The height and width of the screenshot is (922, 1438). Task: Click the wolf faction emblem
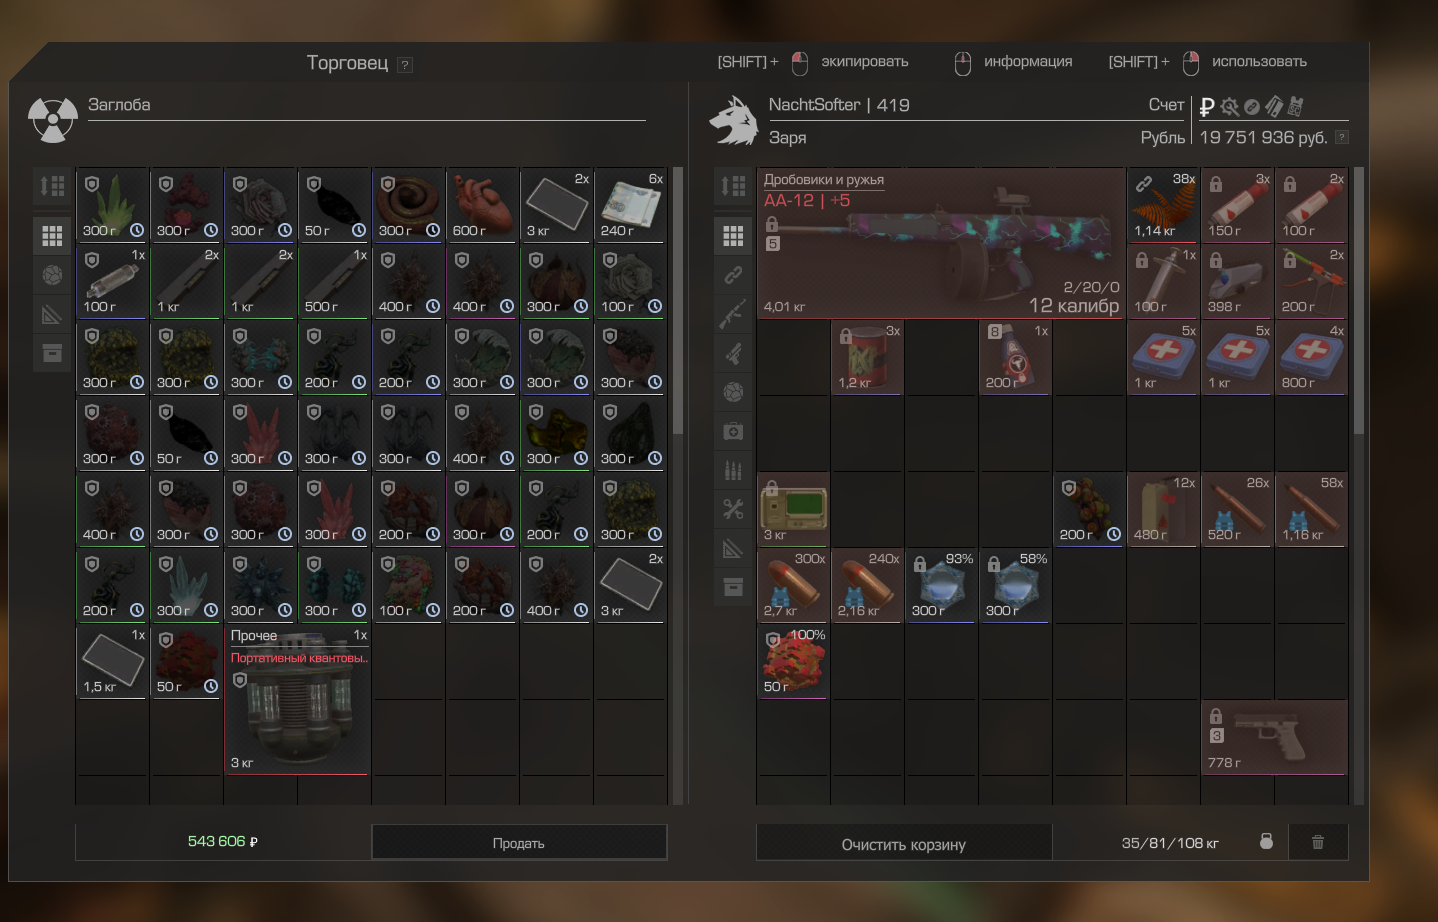coord(733,121)
